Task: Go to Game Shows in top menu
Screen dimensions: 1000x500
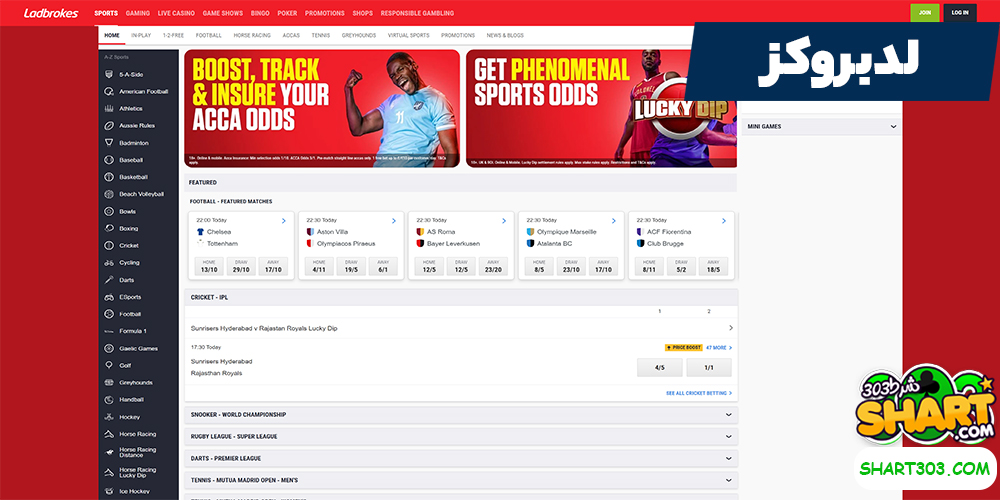Action: [x=223, y=13]
